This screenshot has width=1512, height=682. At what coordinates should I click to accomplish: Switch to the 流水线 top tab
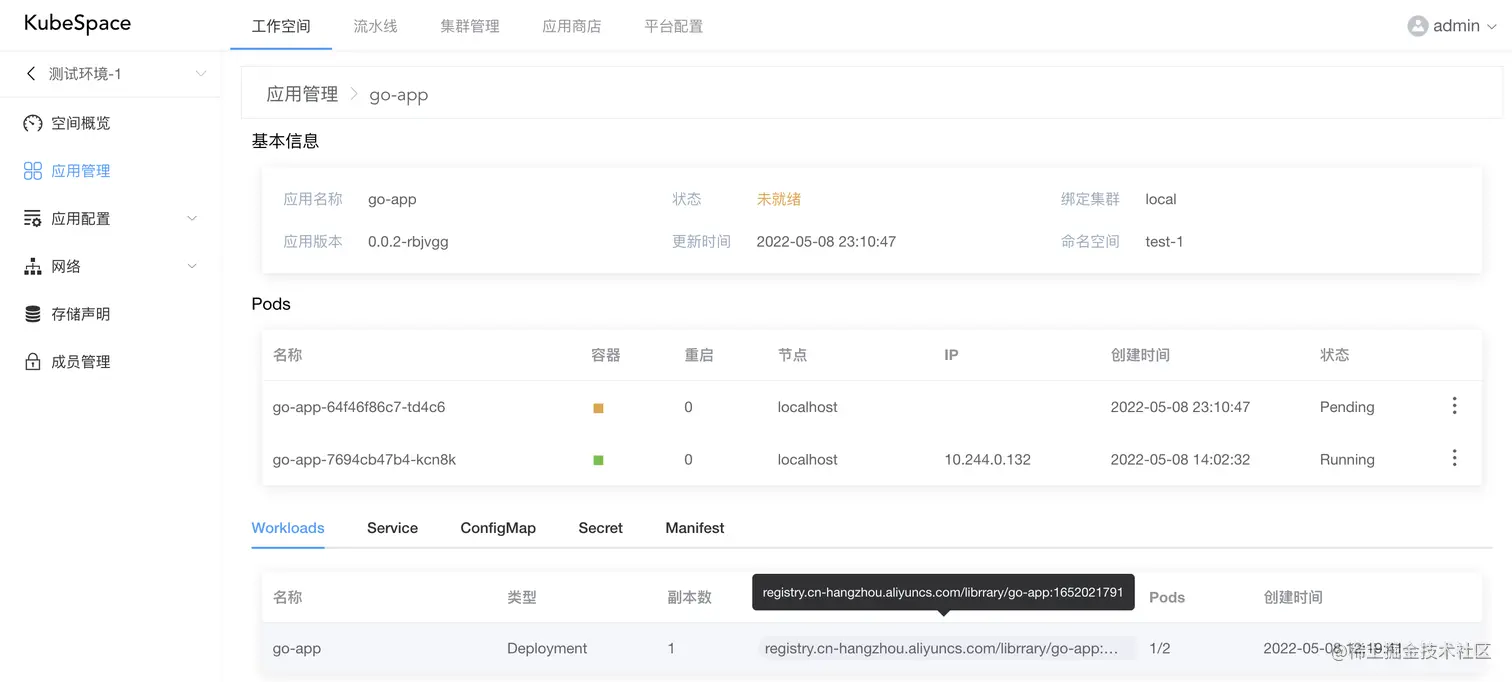375,26
